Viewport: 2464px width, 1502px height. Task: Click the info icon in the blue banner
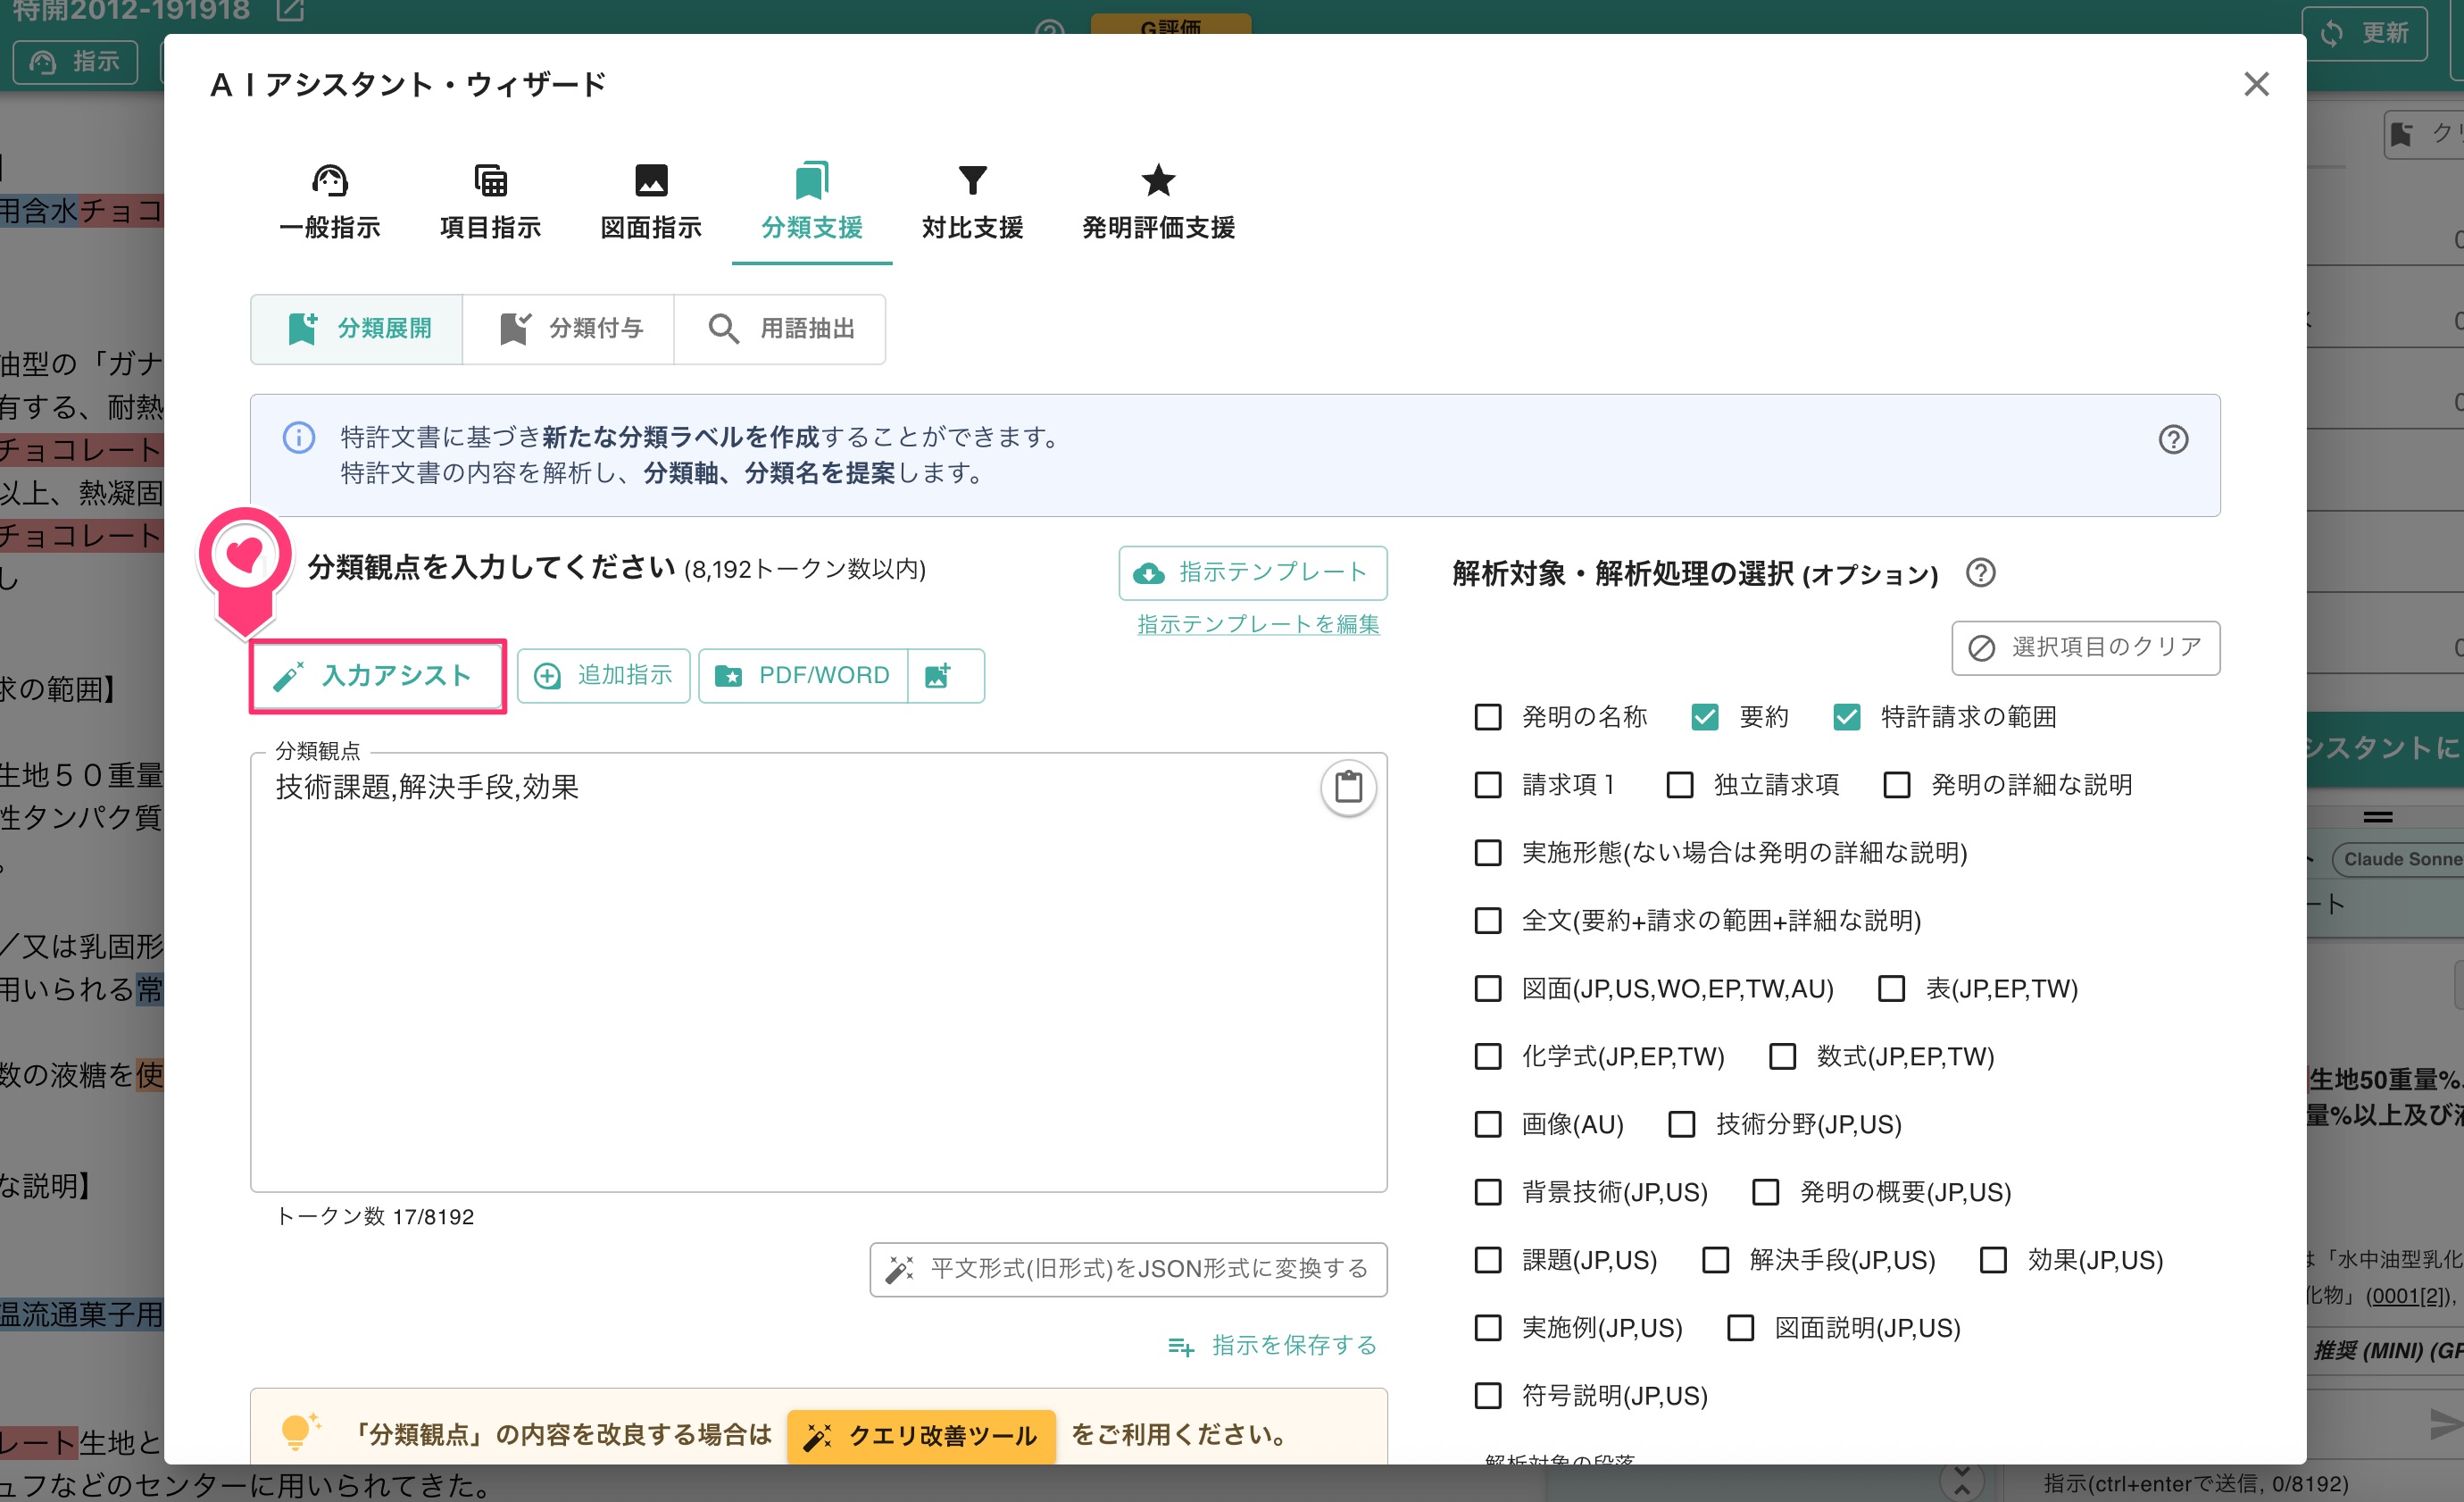point(298,438)
